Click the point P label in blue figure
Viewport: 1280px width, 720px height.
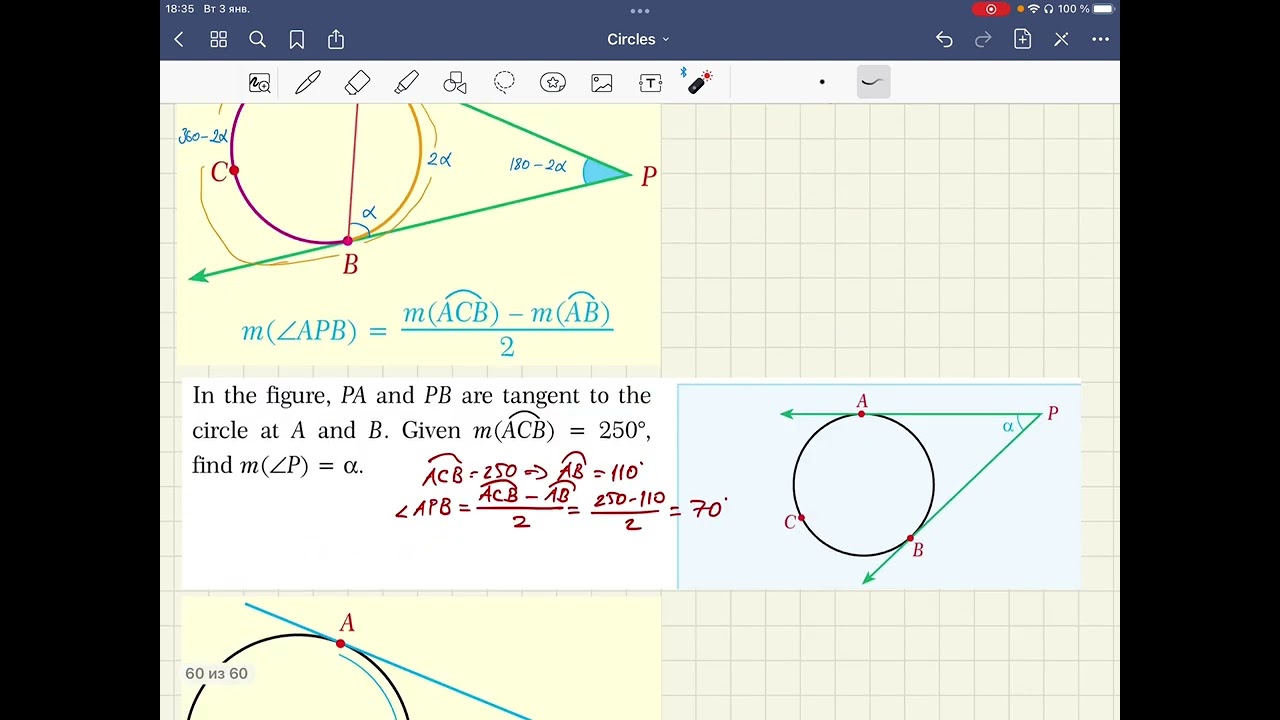[1052, 413]
